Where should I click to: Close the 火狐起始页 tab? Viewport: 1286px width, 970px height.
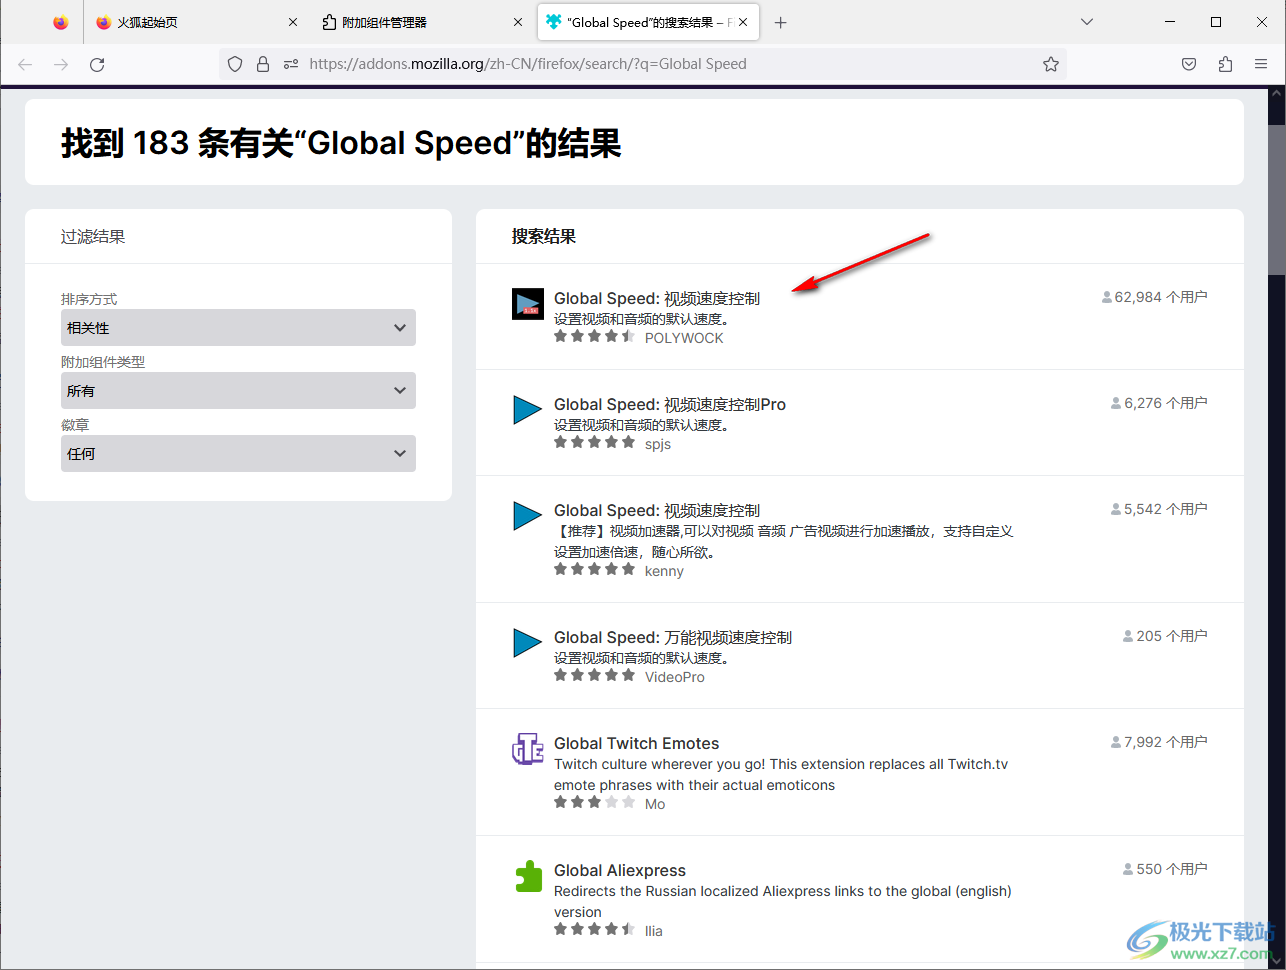pyautogui.click(x=293, y=22)
